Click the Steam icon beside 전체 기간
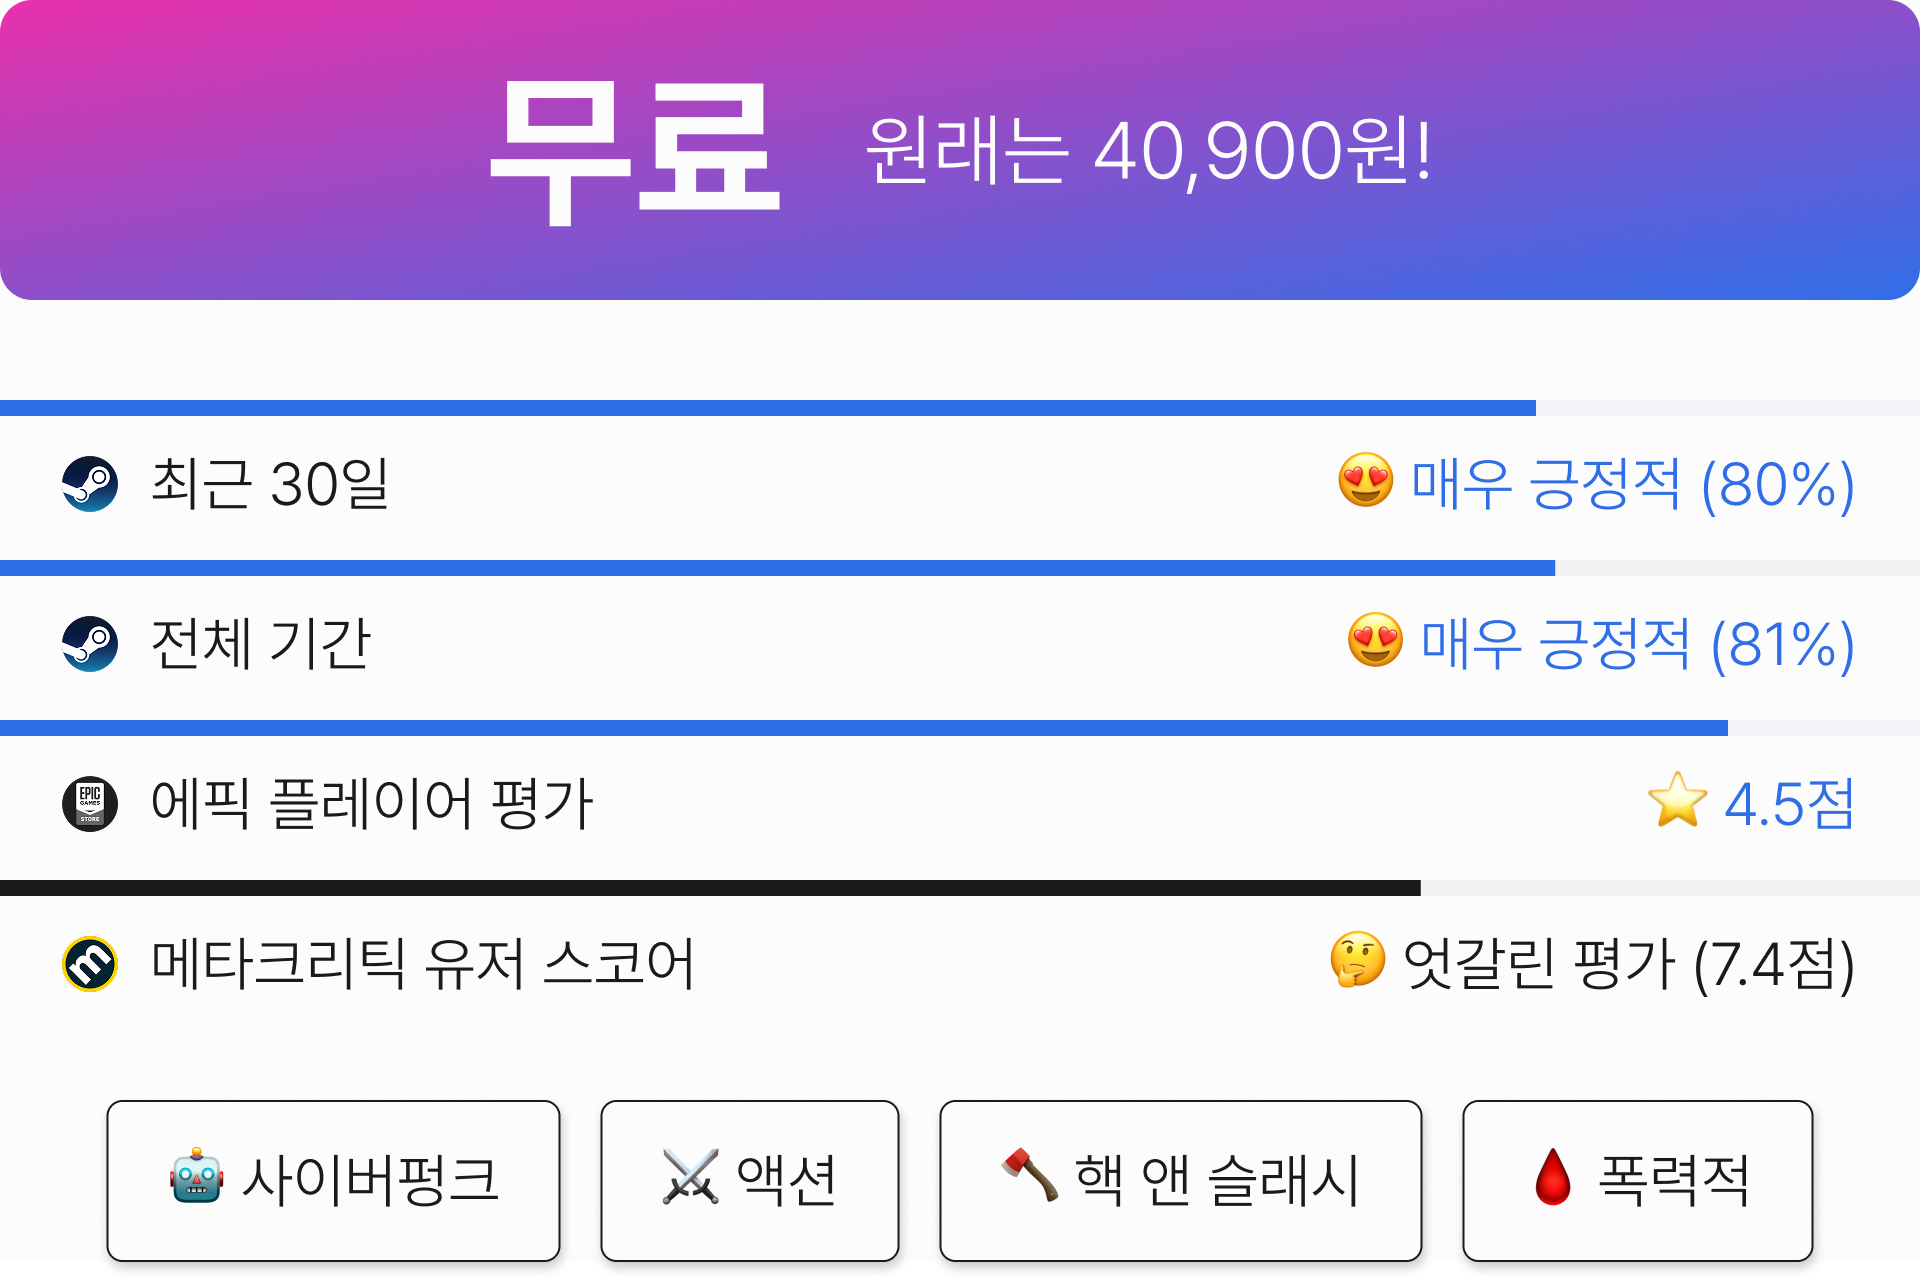 coord(90,644)
